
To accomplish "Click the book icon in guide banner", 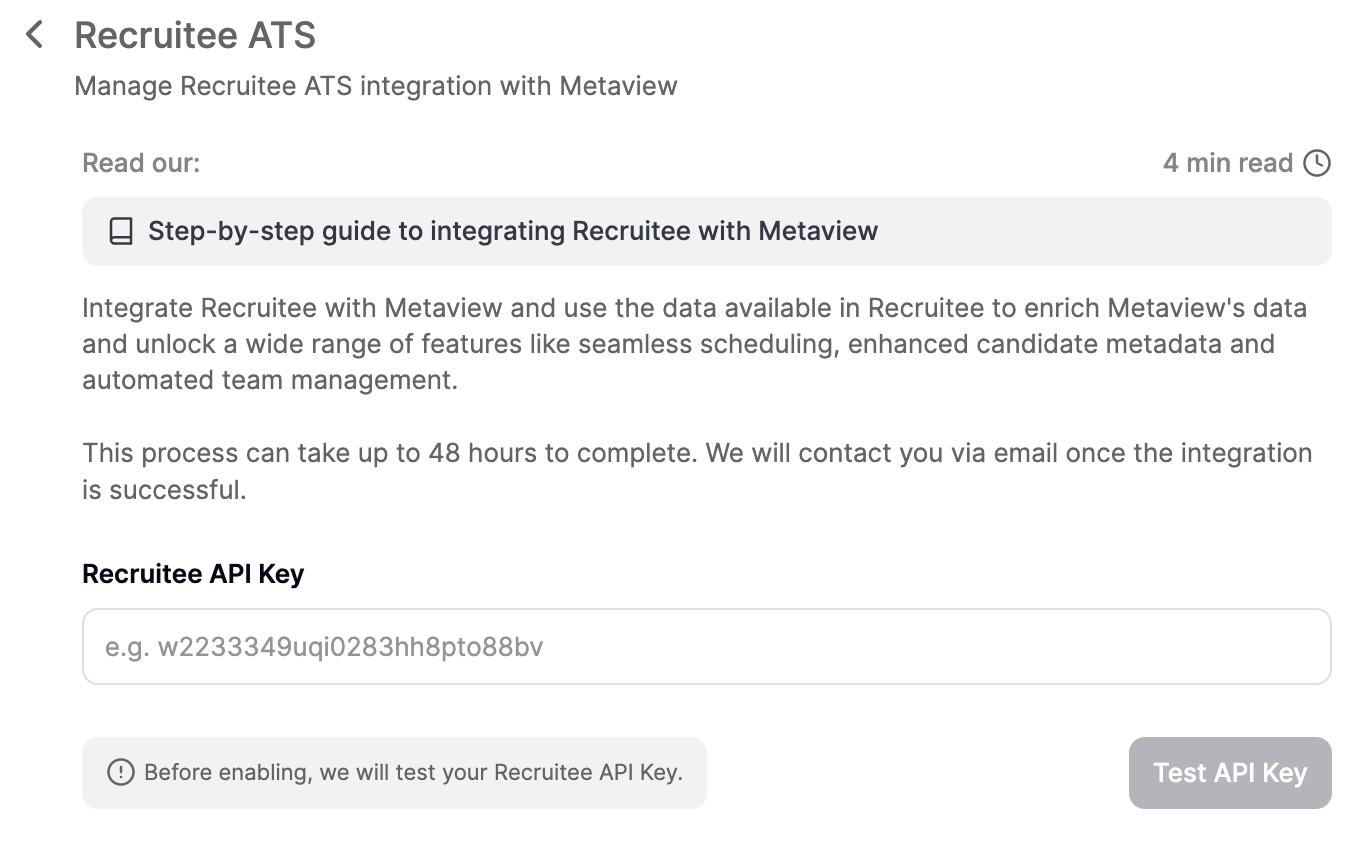I will 121,232.
